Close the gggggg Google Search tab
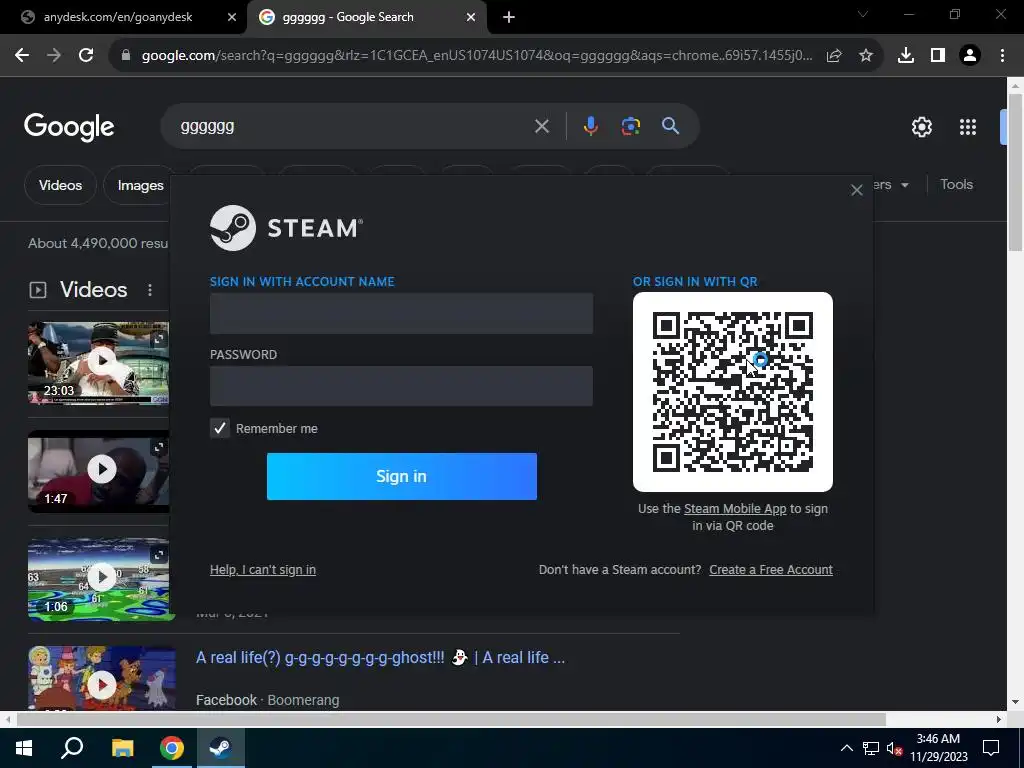Image resolution: width=1024 pixels, height=768 pixels. pyautogui.click(x=471, y=17)
